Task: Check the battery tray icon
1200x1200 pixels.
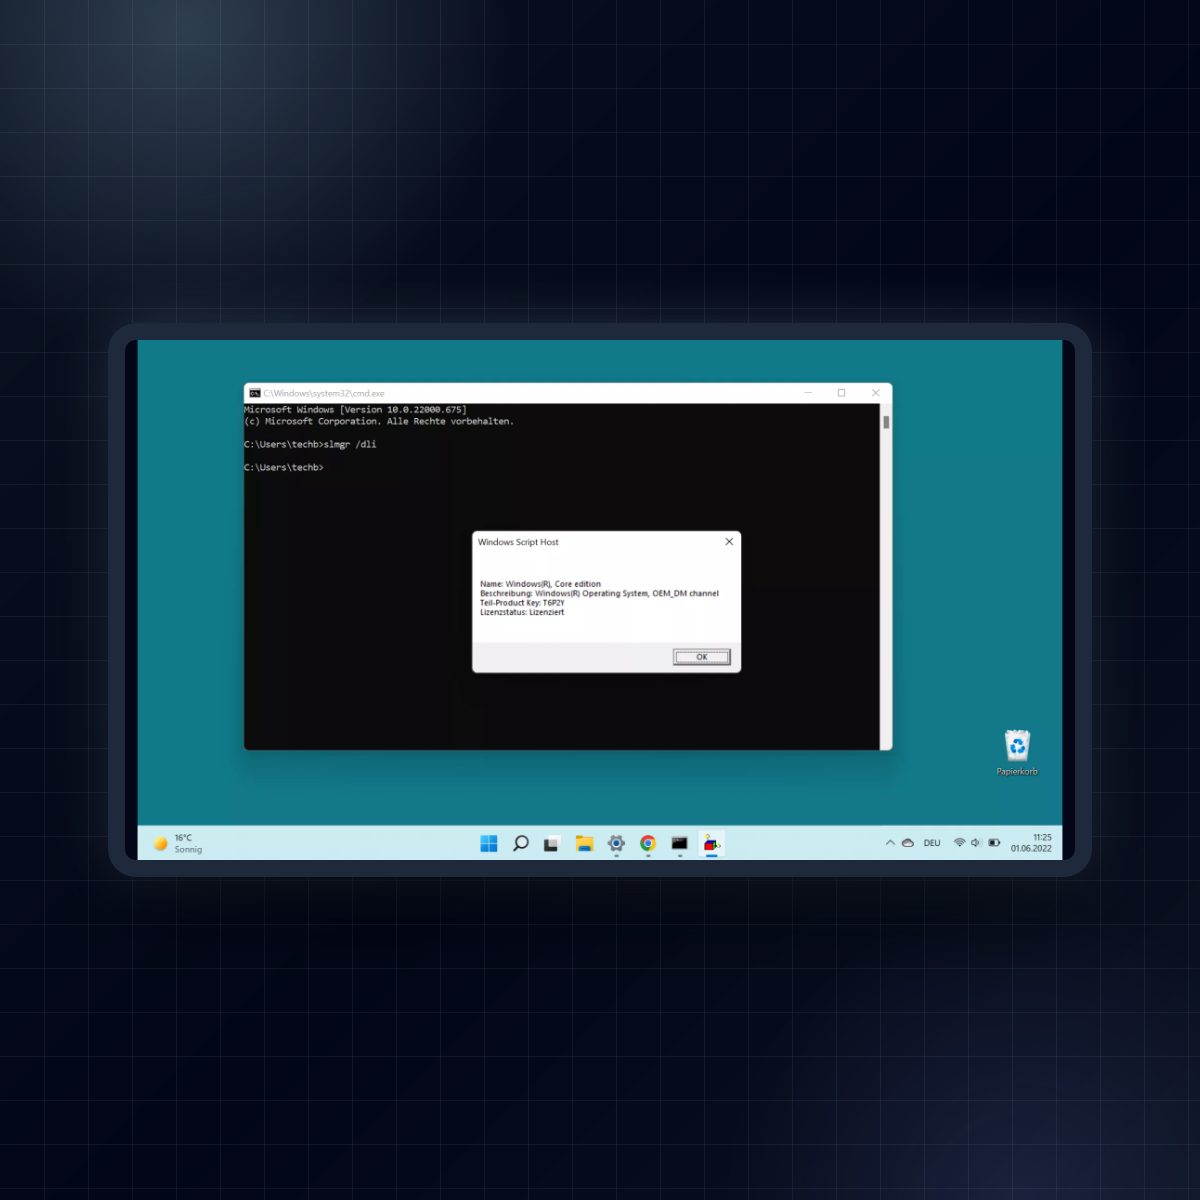Action: point(994,843)
